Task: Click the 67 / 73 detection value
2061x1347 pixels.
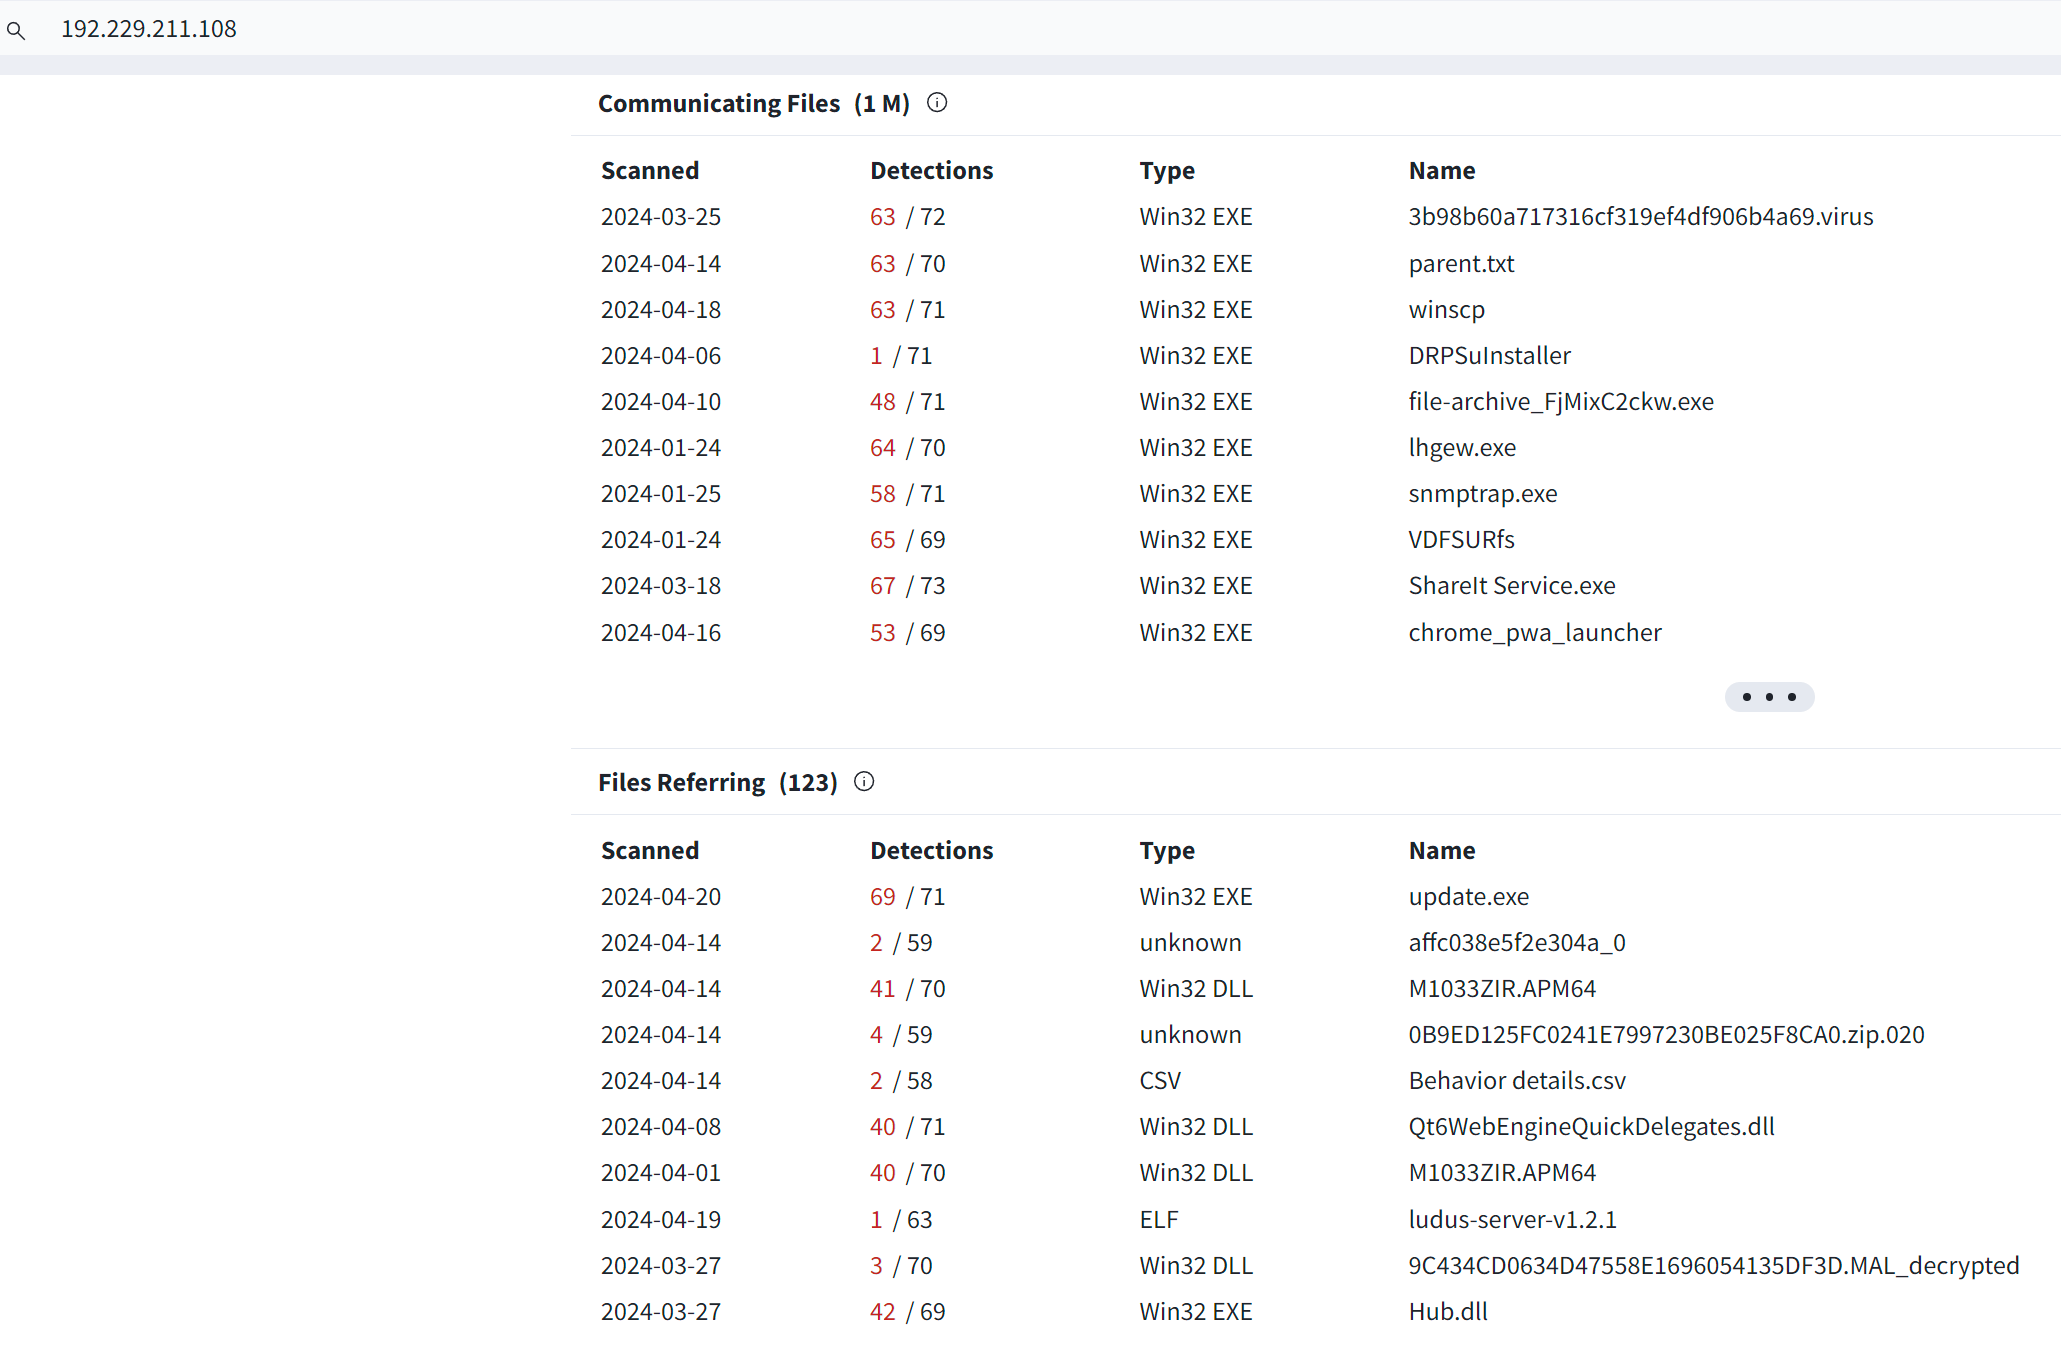Action: pyautogui.click(x=907, y=586)
